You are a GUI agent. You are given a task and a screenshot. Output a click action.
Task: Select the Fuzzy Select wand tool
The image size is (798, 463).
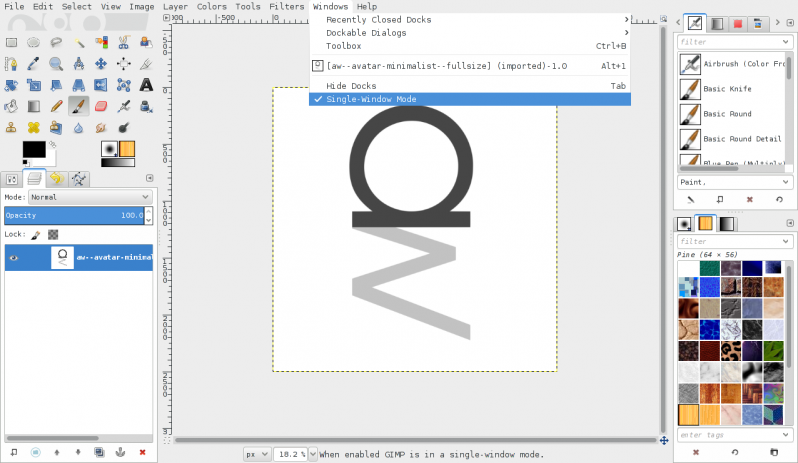click(79, 42)
